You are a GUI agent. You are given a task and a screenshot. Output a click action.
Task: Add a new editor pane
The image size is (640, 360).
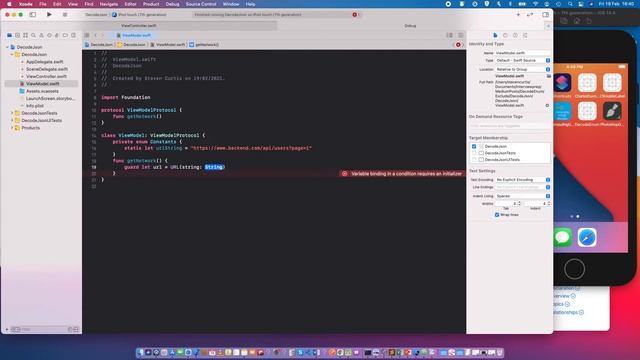point(461,36)
